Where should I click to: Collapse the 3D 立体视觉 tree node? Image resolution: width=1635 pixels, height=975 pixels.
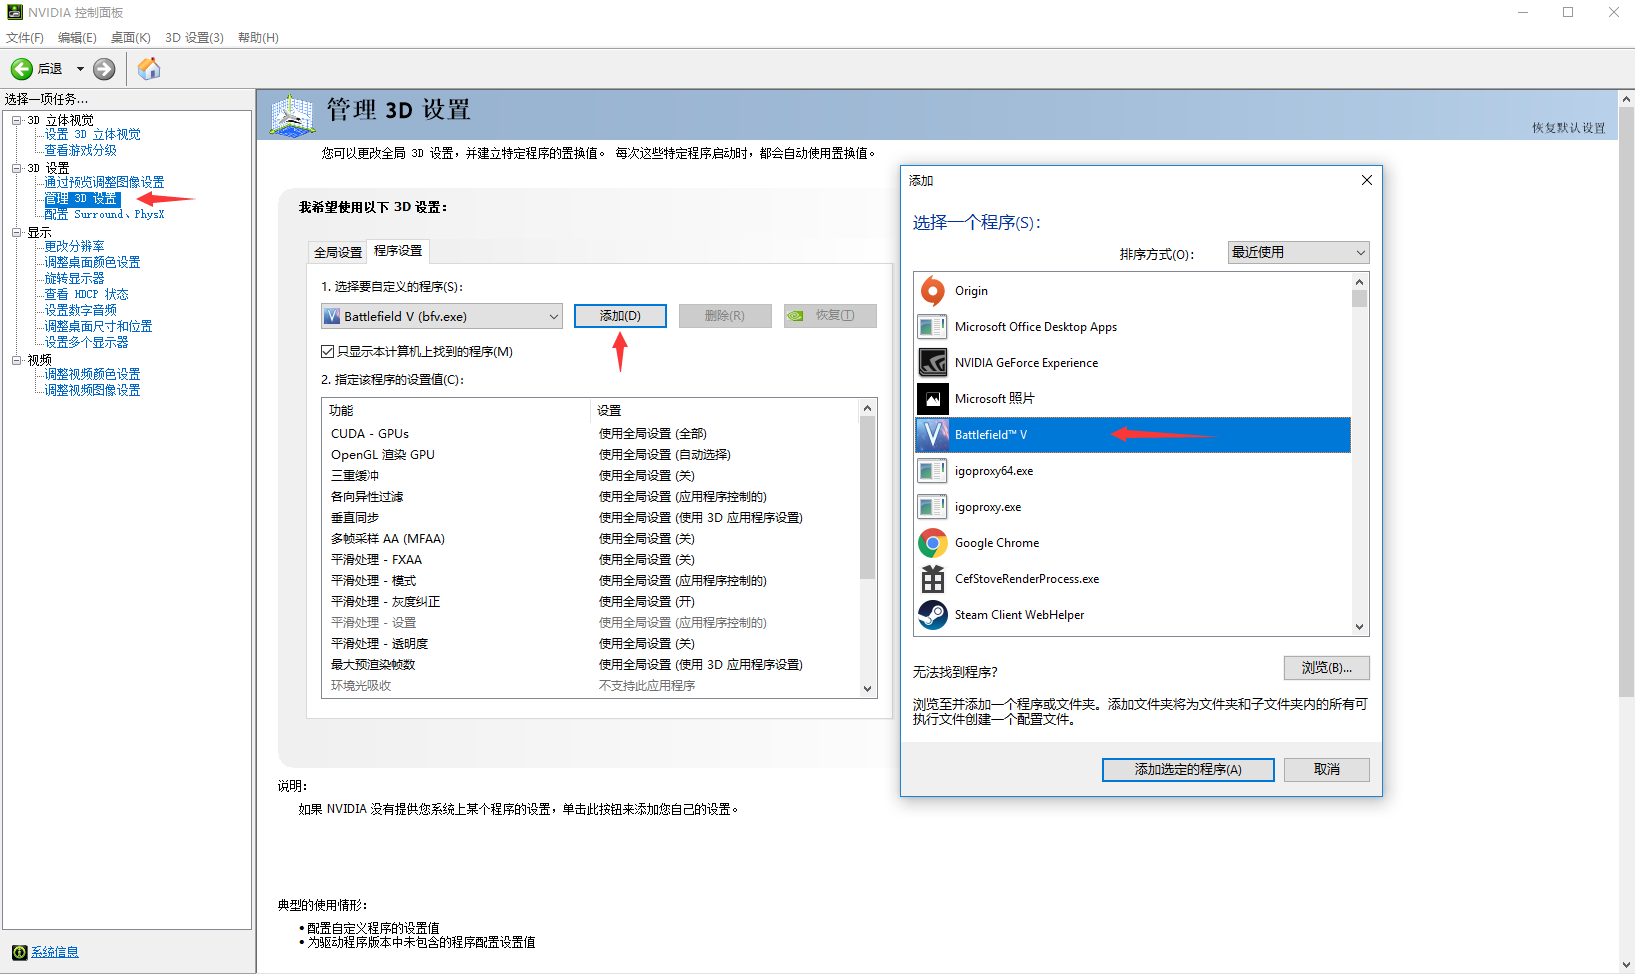17,120
